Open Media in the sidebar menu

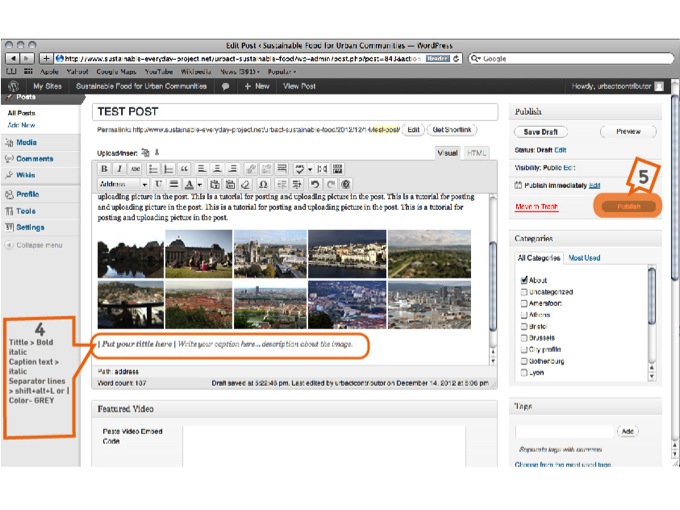[x=26, y=142]
